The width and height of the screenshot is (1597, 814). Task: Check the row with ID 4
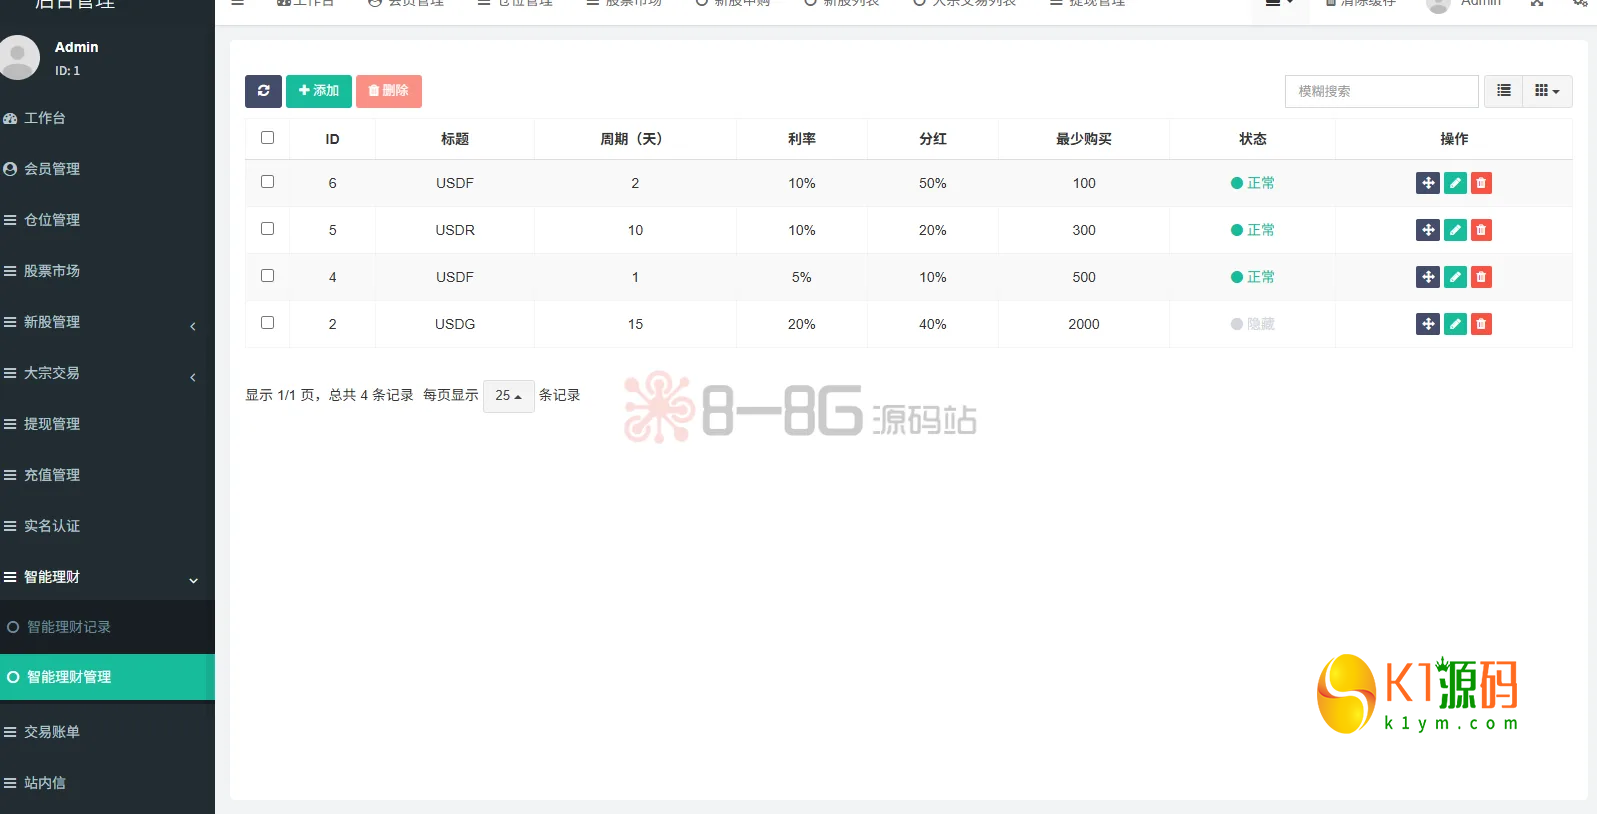point(267,276)
